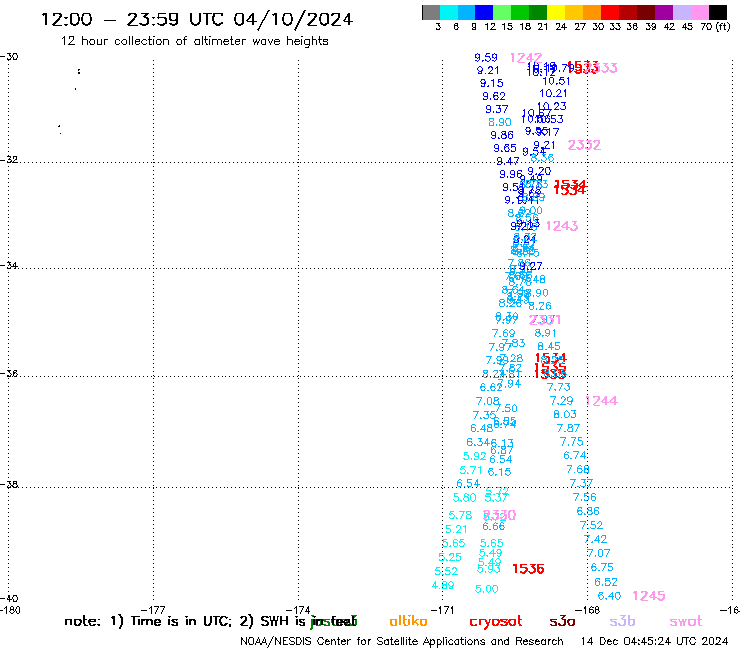Pick the bright red legend swatch above 33
This screenshot has height=650, width=740.
pos(610,12)
